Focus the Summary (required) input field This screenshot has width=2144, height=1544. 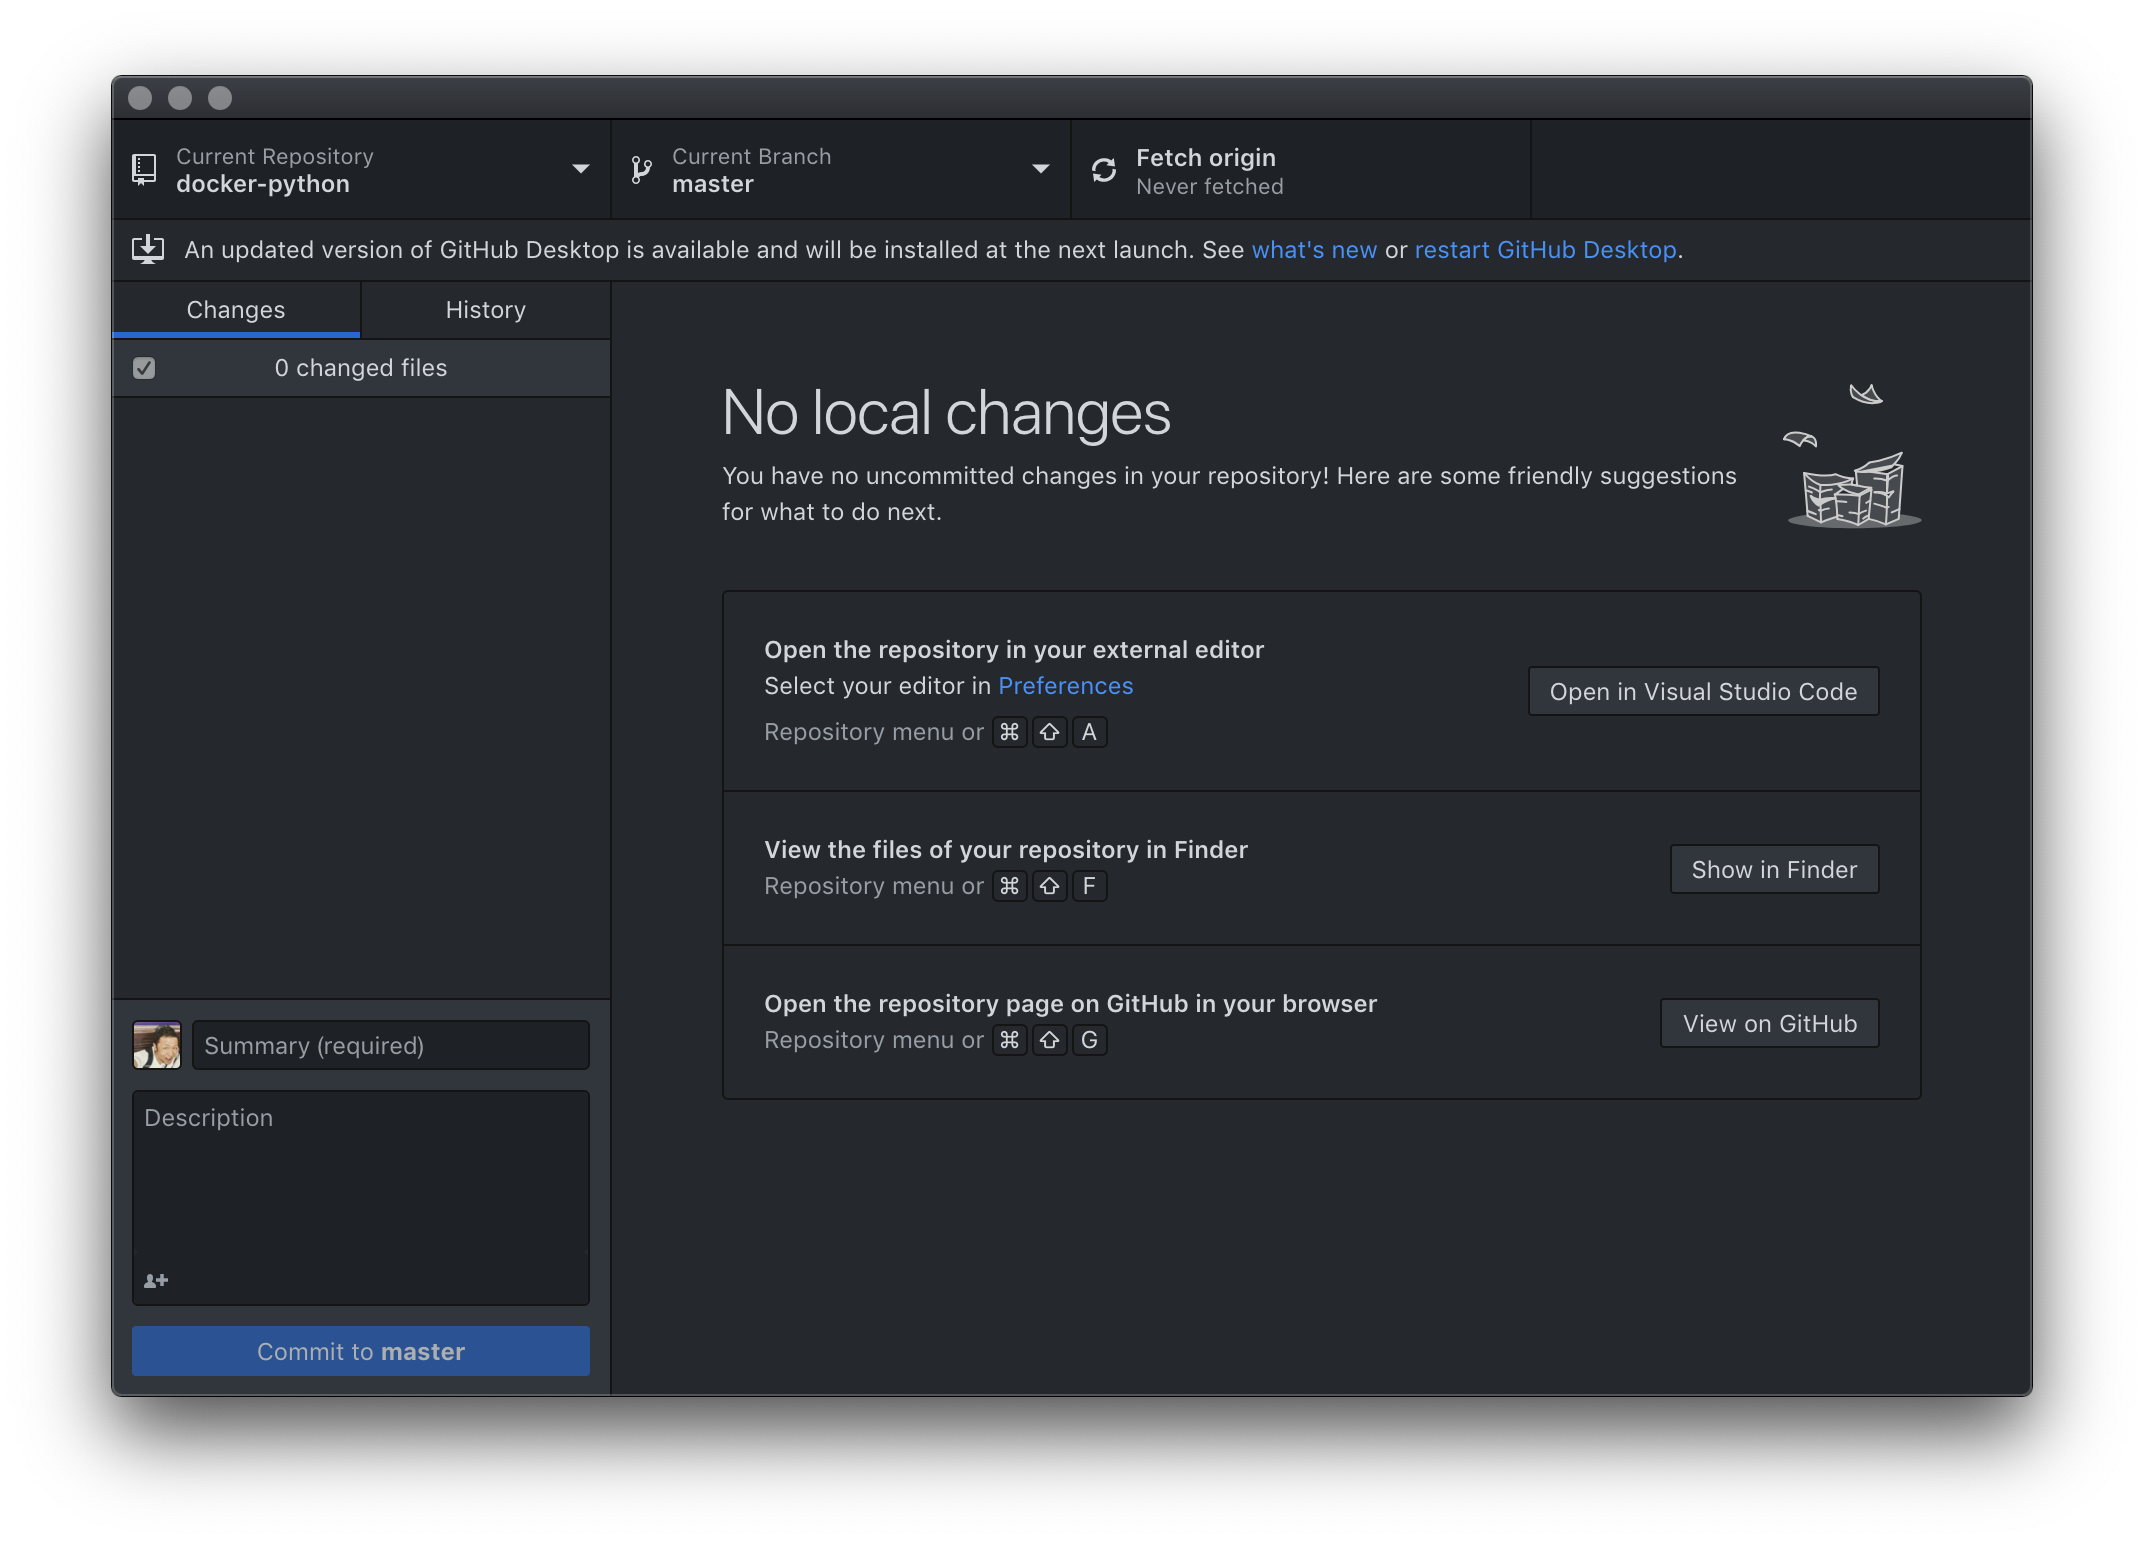391,1045
